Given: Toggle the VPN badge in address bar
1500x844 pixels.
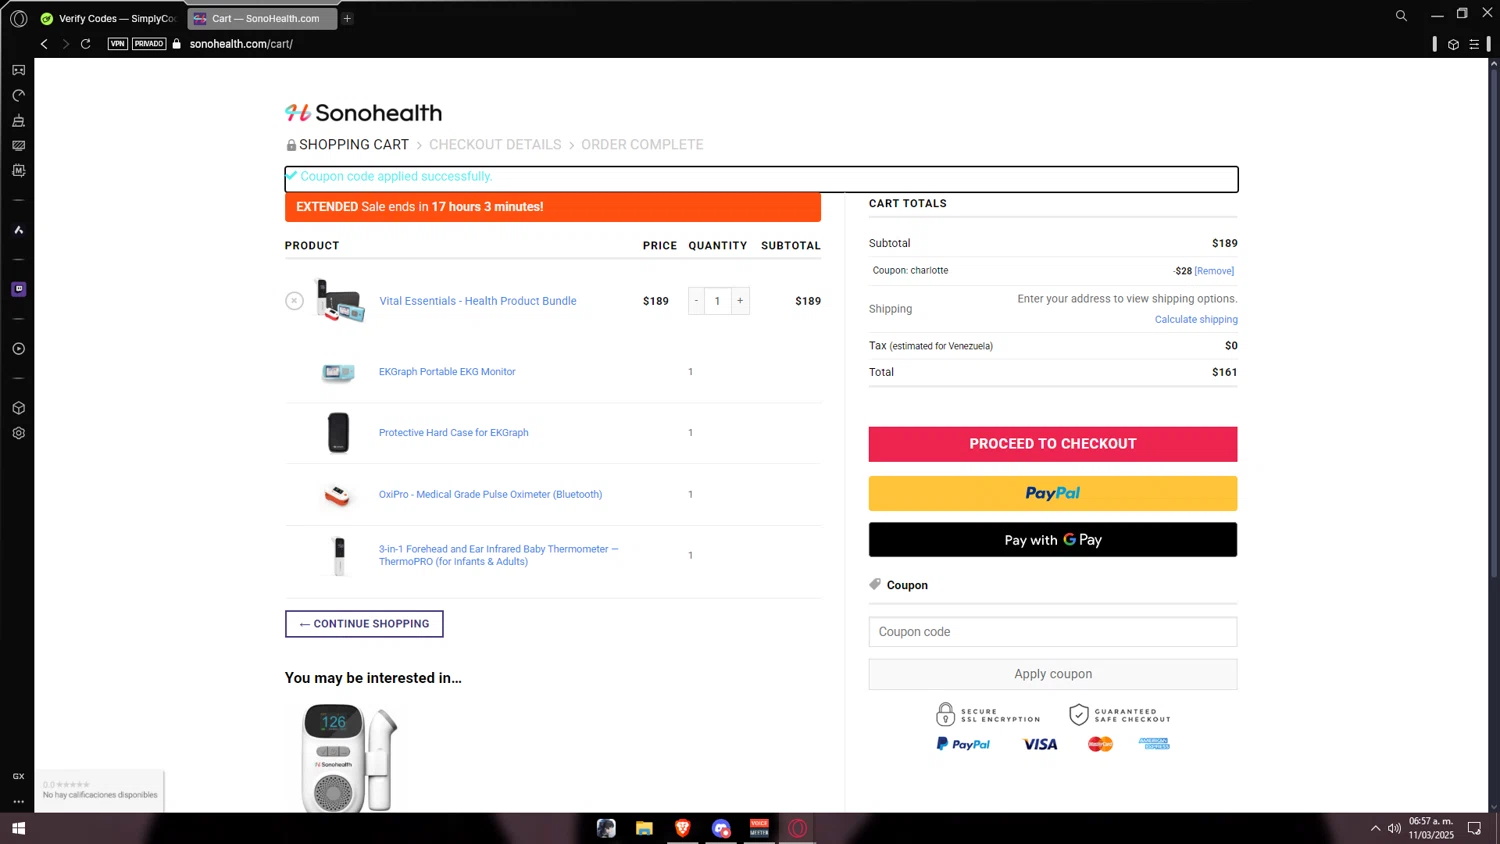Looking at the screenshot, I should [118, 44].
